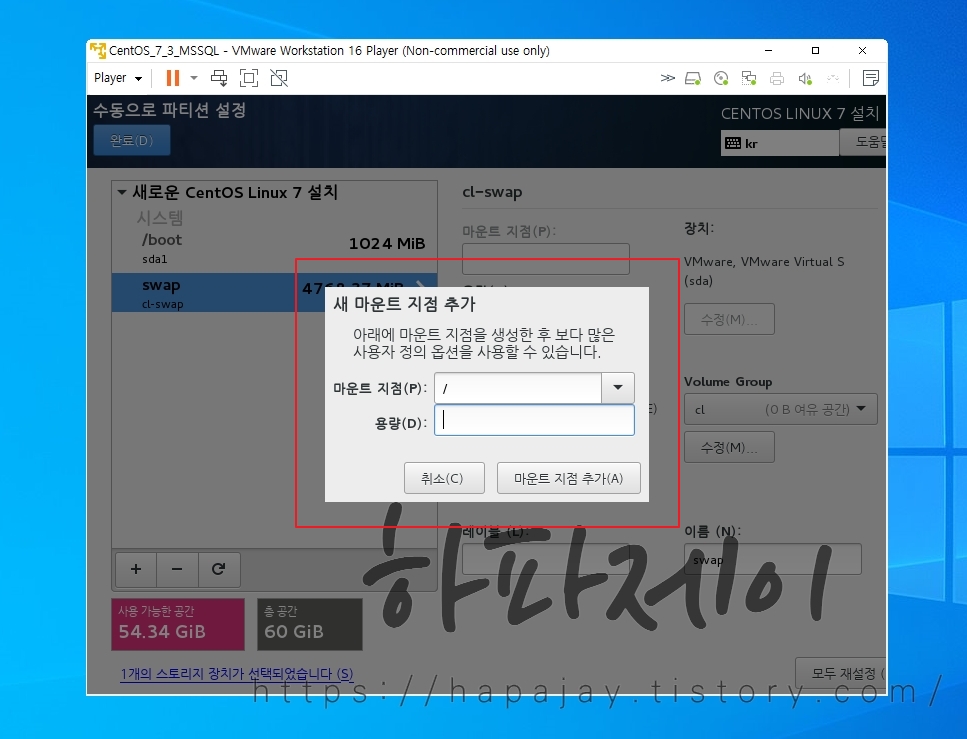Image resolution: width=967 pixels, height=739 pixels.
Task: Click the 1024 MiB size value
Action: click(387, 244)
